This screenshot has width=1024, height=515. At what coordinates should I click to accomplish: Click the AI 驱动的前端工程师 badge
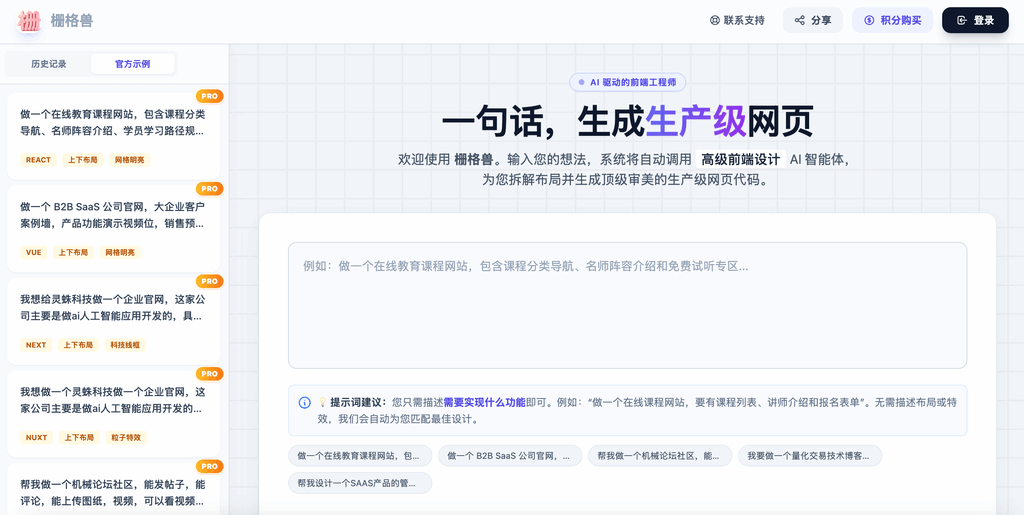click(x=628, y=82)
